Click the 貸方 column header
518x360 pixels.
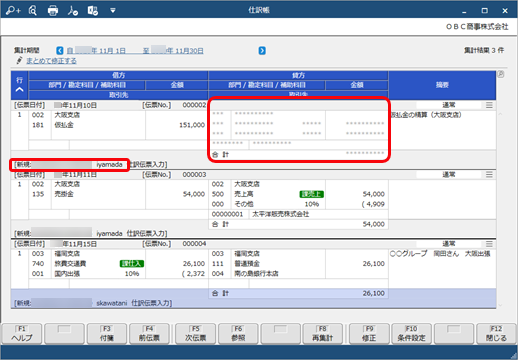pyautogui.click(x=298, y=75)
